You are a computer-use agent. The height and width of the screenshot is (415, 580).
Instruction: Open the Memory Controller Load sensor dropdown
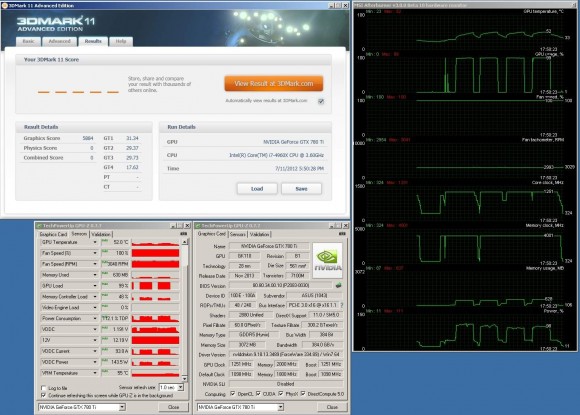pos(95,297)
